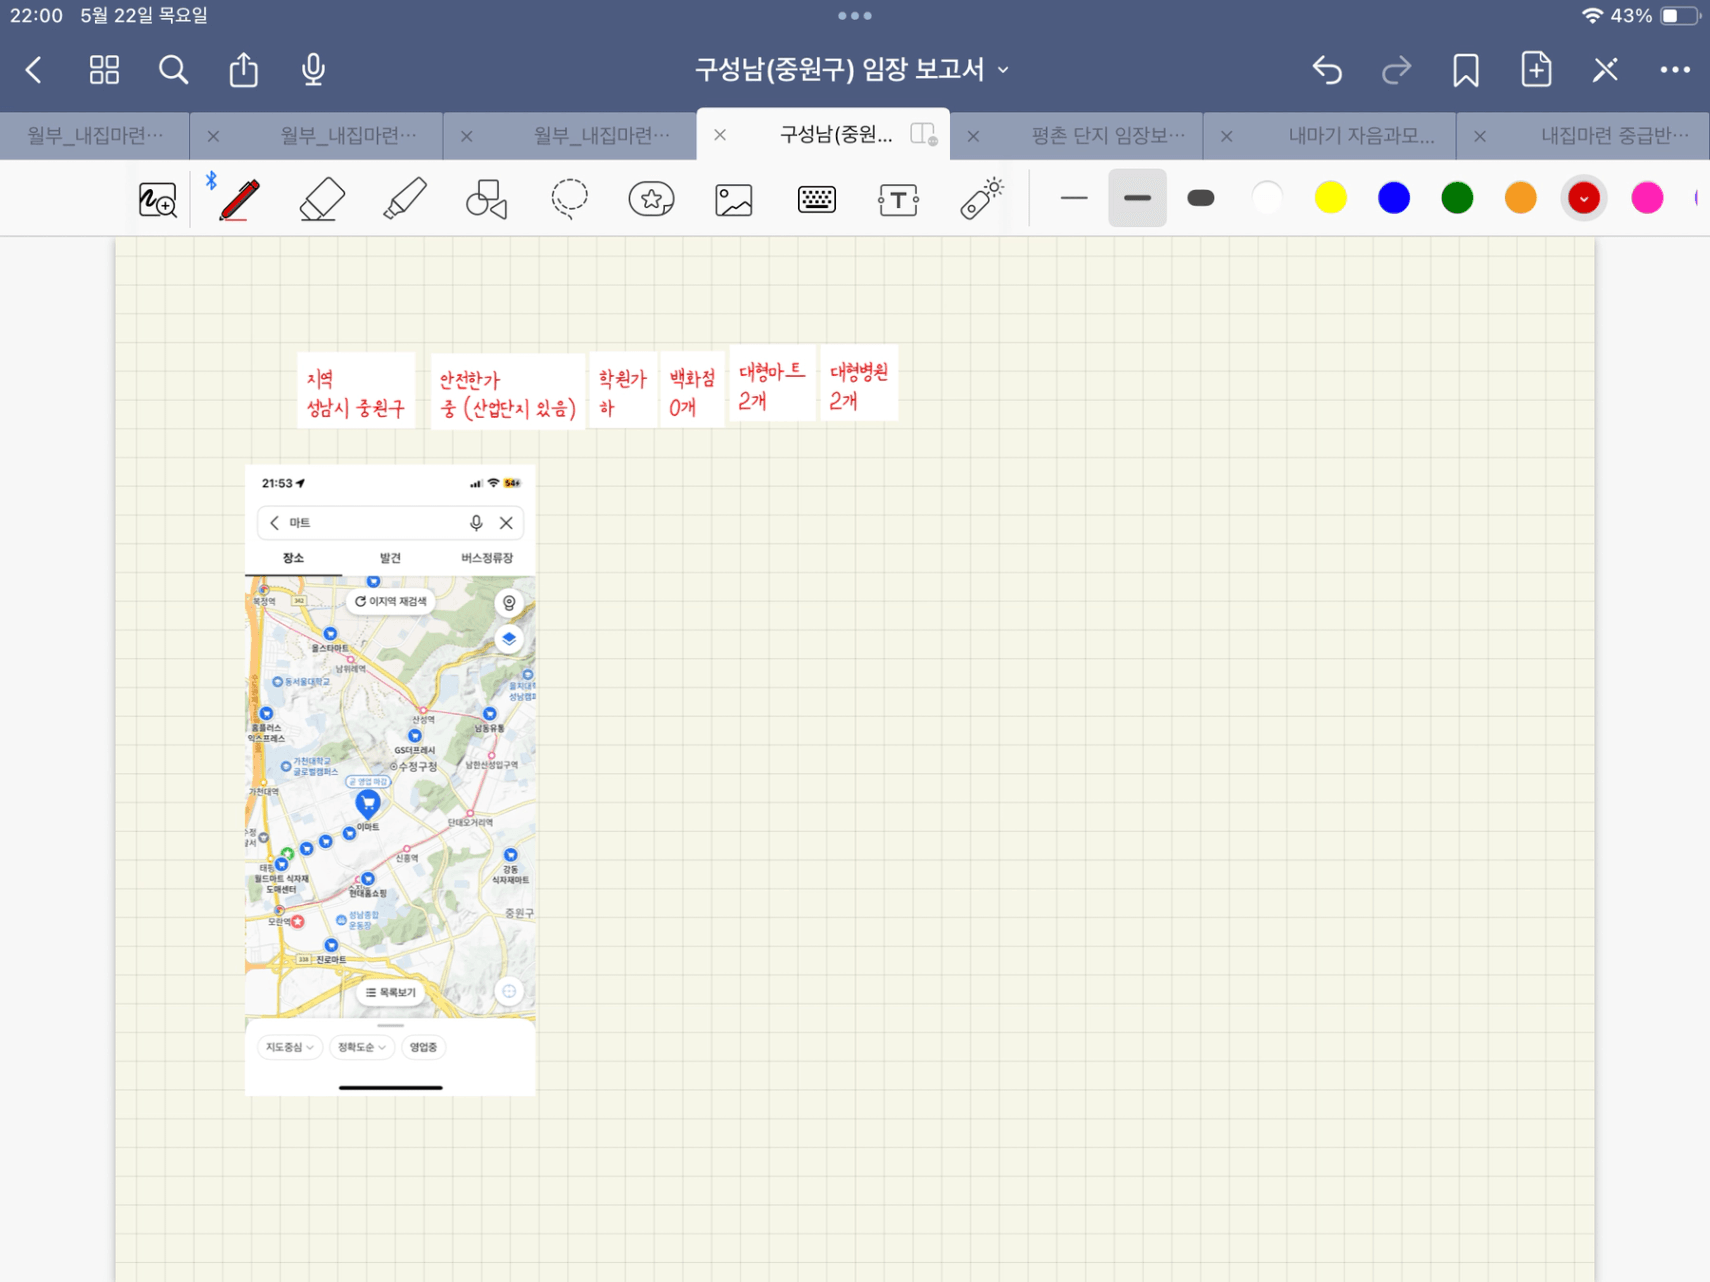The width and height of the screenshot is (1710, 1282).
Task: Tap the 안전한가 handwritten note
Action: pyautogui.click(x=508, y=392)
